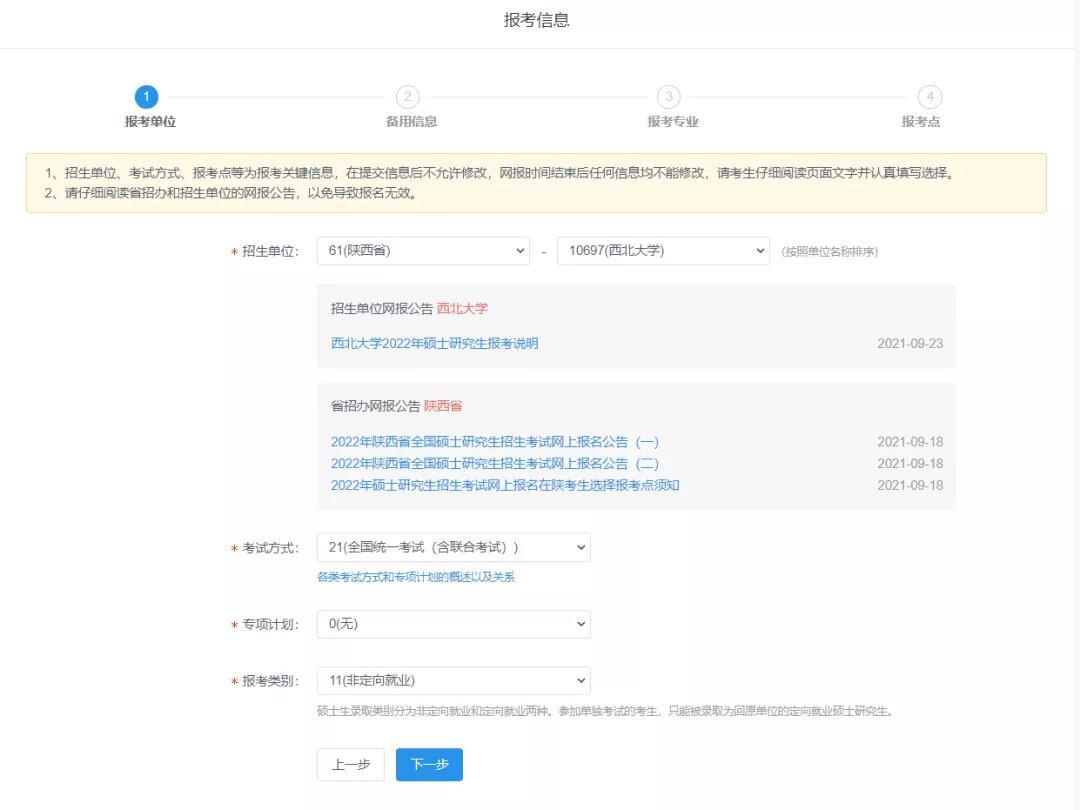Open 在陕考生选择报考点须知 link
Image resolution: width=1080 pixels, height=810 pixels.
[505, 485]
